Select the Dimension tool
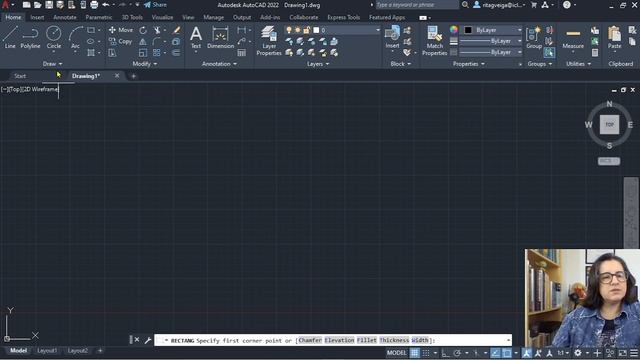640x360 pixels. coord(220,37)
